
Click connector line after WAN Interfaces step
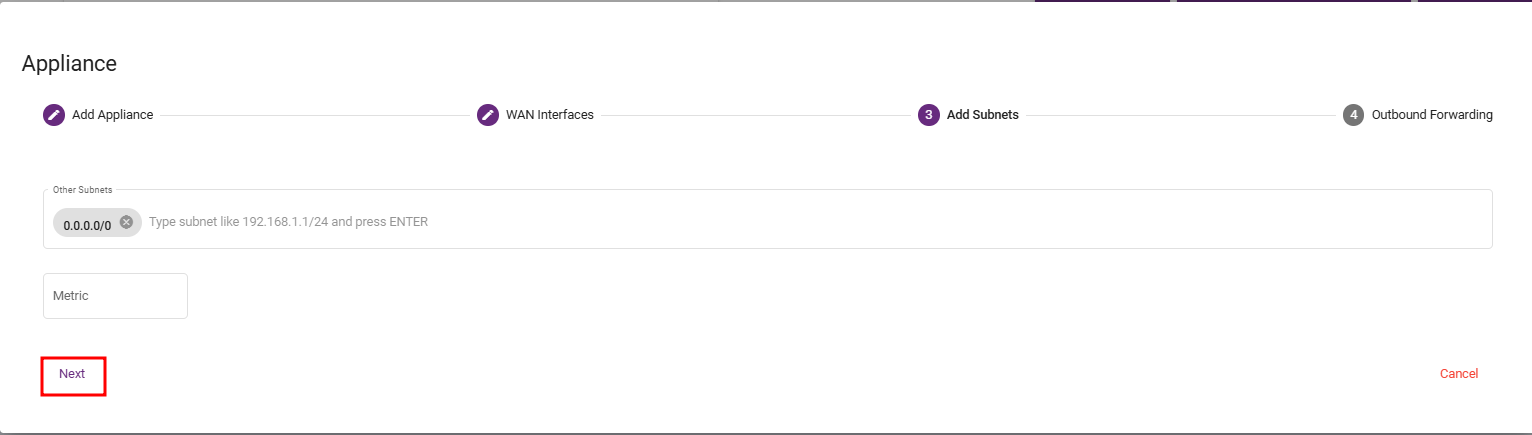pos(755,115)
